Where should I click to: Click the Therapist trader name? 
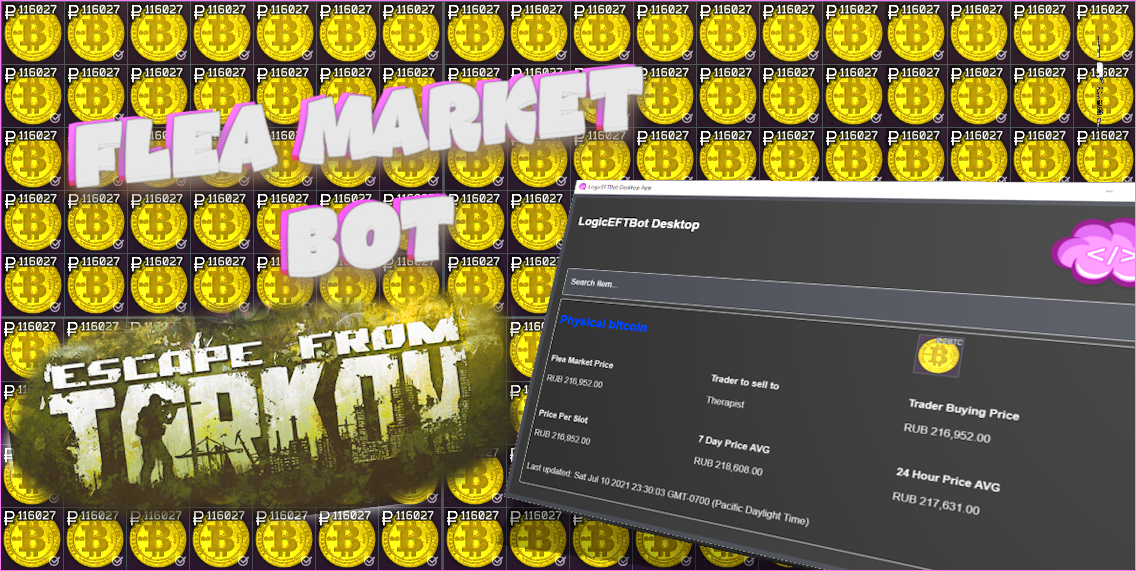pos(725,402)
